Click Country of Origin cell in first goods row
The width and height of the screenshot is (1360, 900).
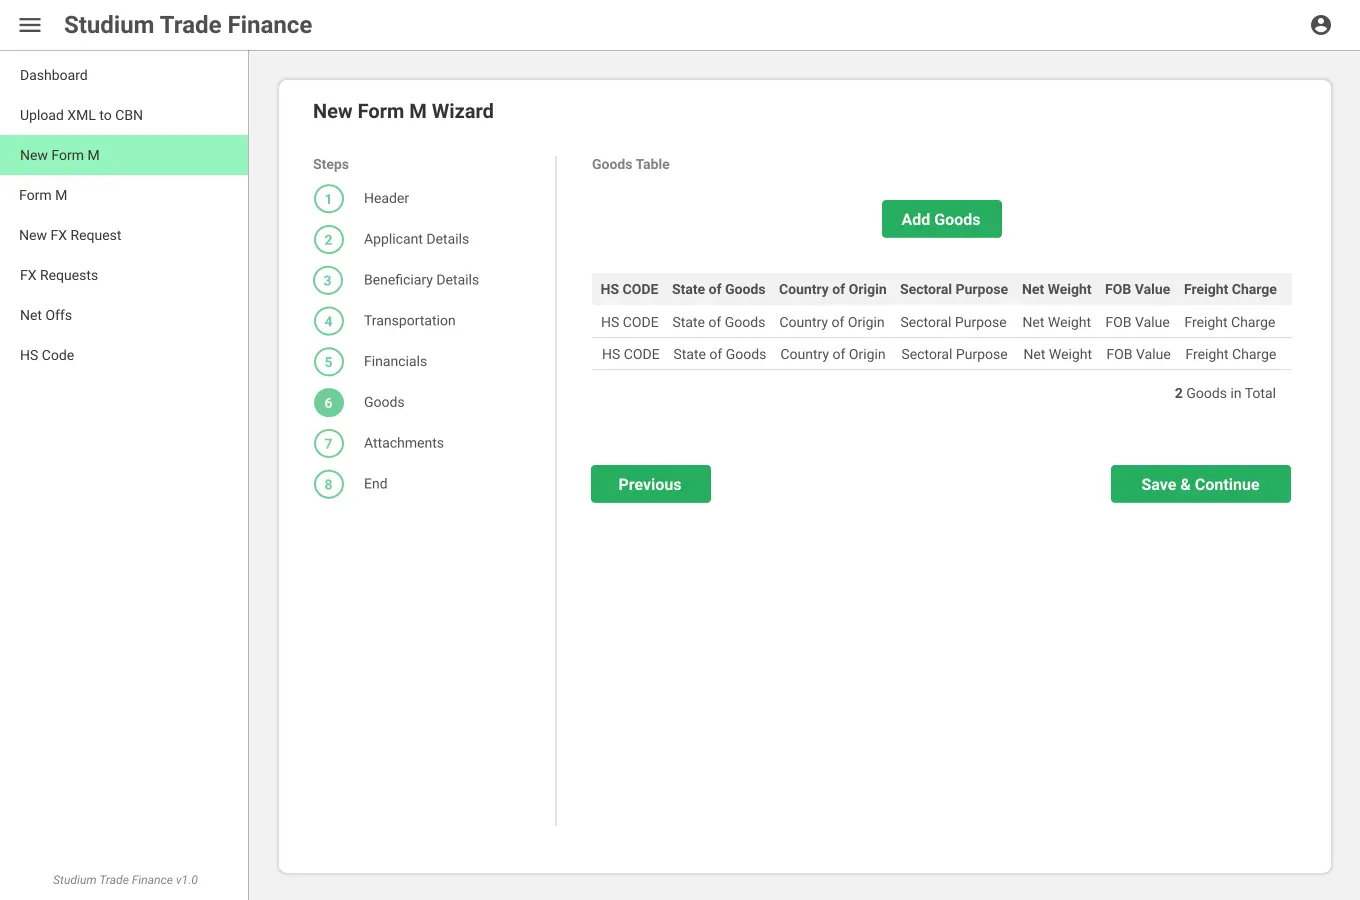(832, 322)
